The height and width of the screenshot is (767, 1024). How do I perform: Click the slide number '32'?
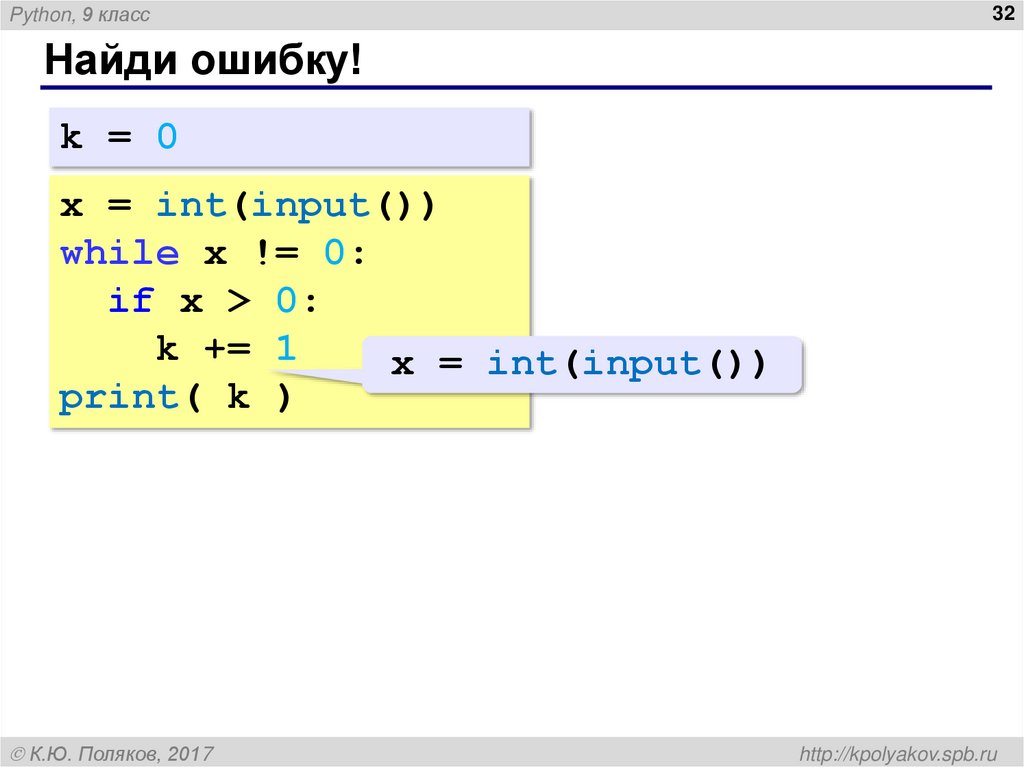pos(1002,13)
